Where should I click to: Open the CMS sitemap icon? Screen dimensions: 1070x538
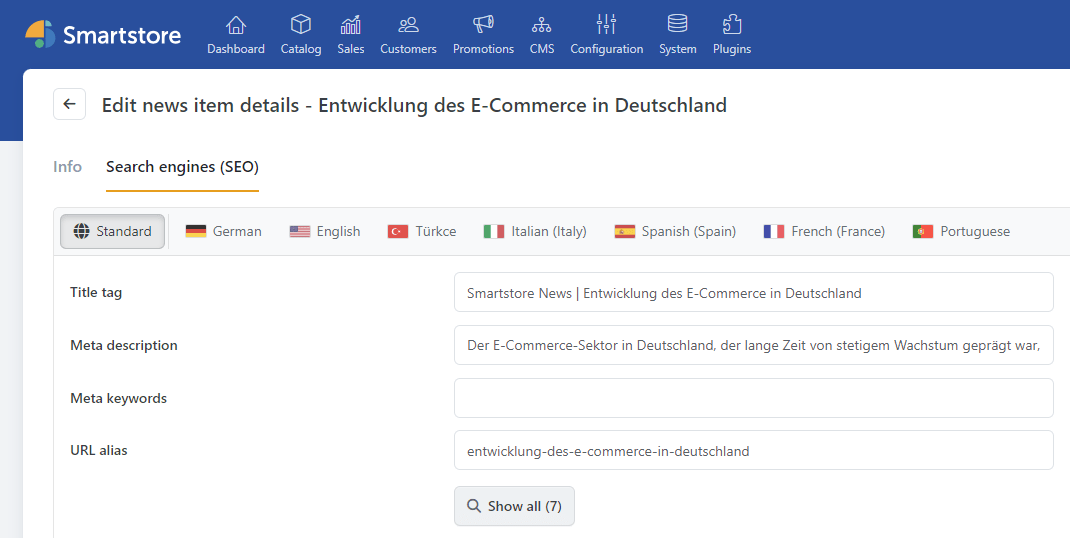click(x=541, y=25)
